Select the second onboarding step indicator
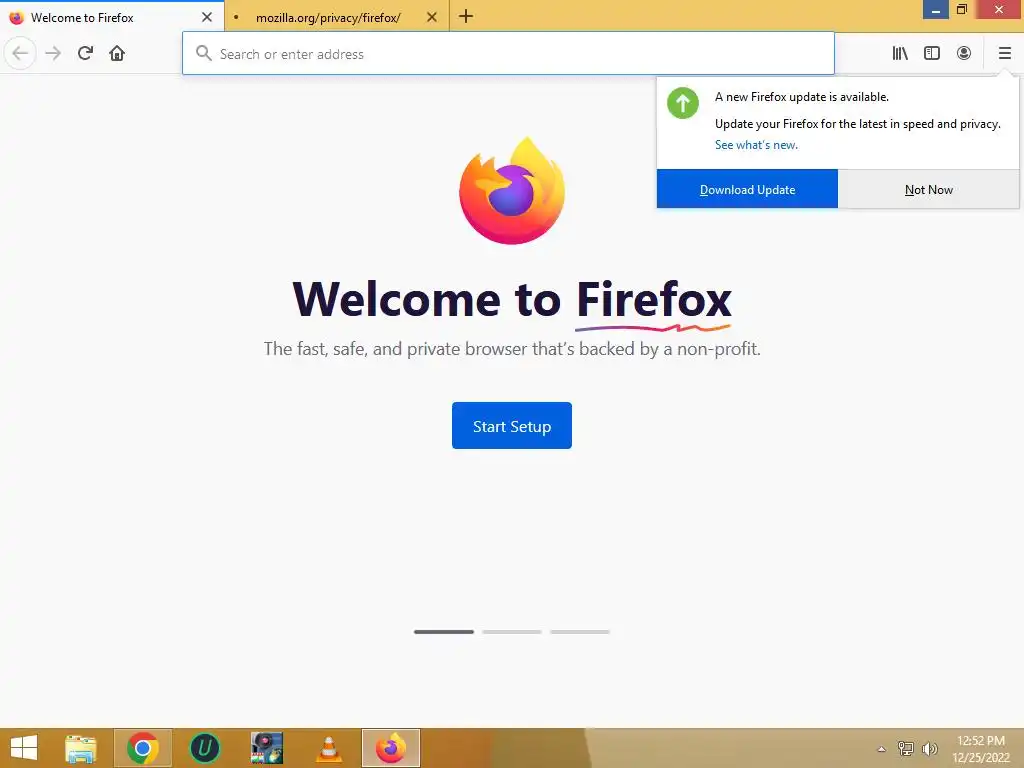Screen dimensions: 1024x768 pos(512,632)
